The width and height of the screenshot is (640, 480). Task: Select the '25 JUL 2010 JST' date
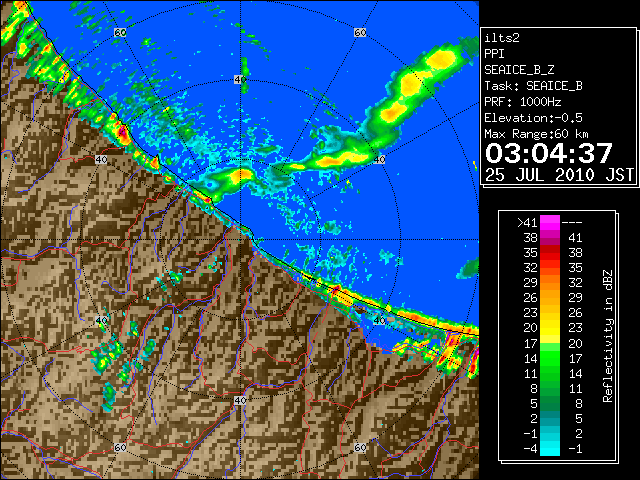point(559,175)
